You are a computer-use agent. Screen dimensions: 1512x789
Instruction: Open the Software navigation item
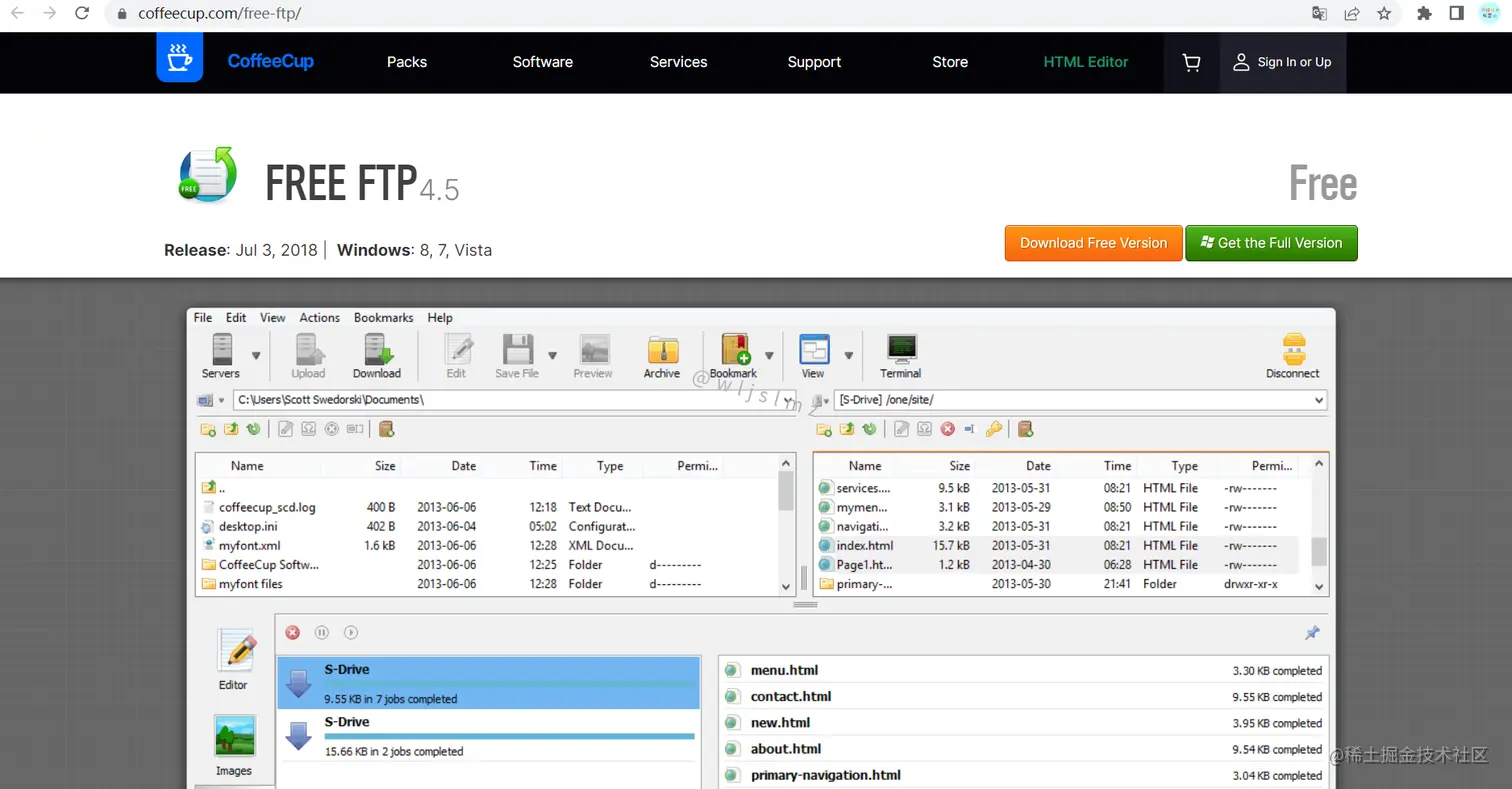[x=543, y=62]
